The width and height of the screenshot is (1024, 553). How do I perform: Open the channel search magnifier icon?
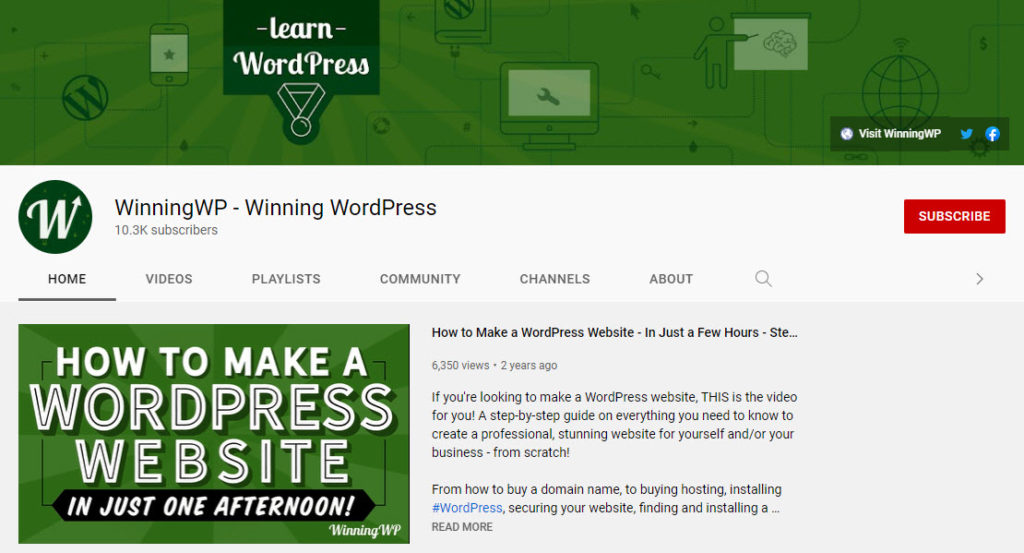(763, 279)
